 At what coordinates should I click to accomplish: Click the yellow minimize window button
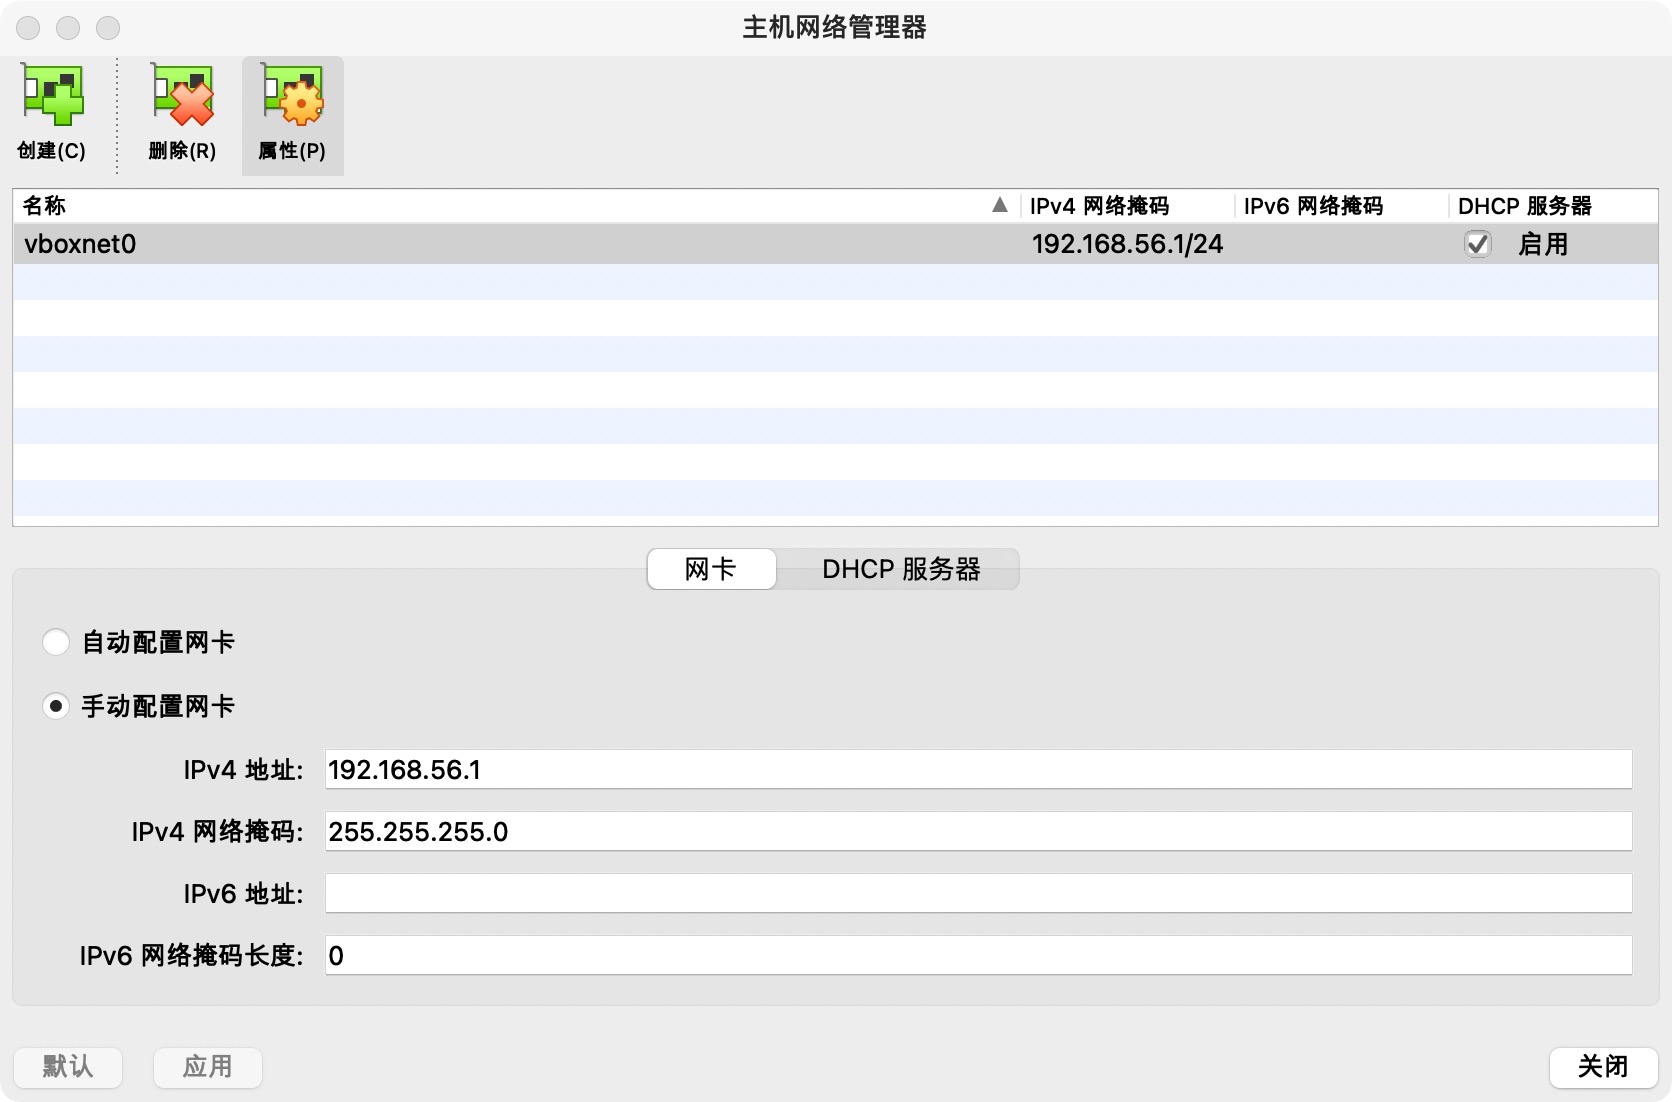pyautogui.click(x=68, y=28)
